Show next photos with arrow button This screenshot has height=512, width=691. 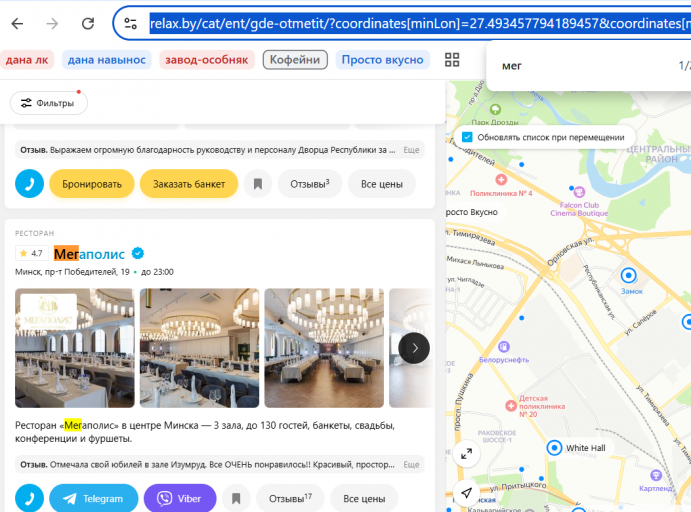pos(414,348)
